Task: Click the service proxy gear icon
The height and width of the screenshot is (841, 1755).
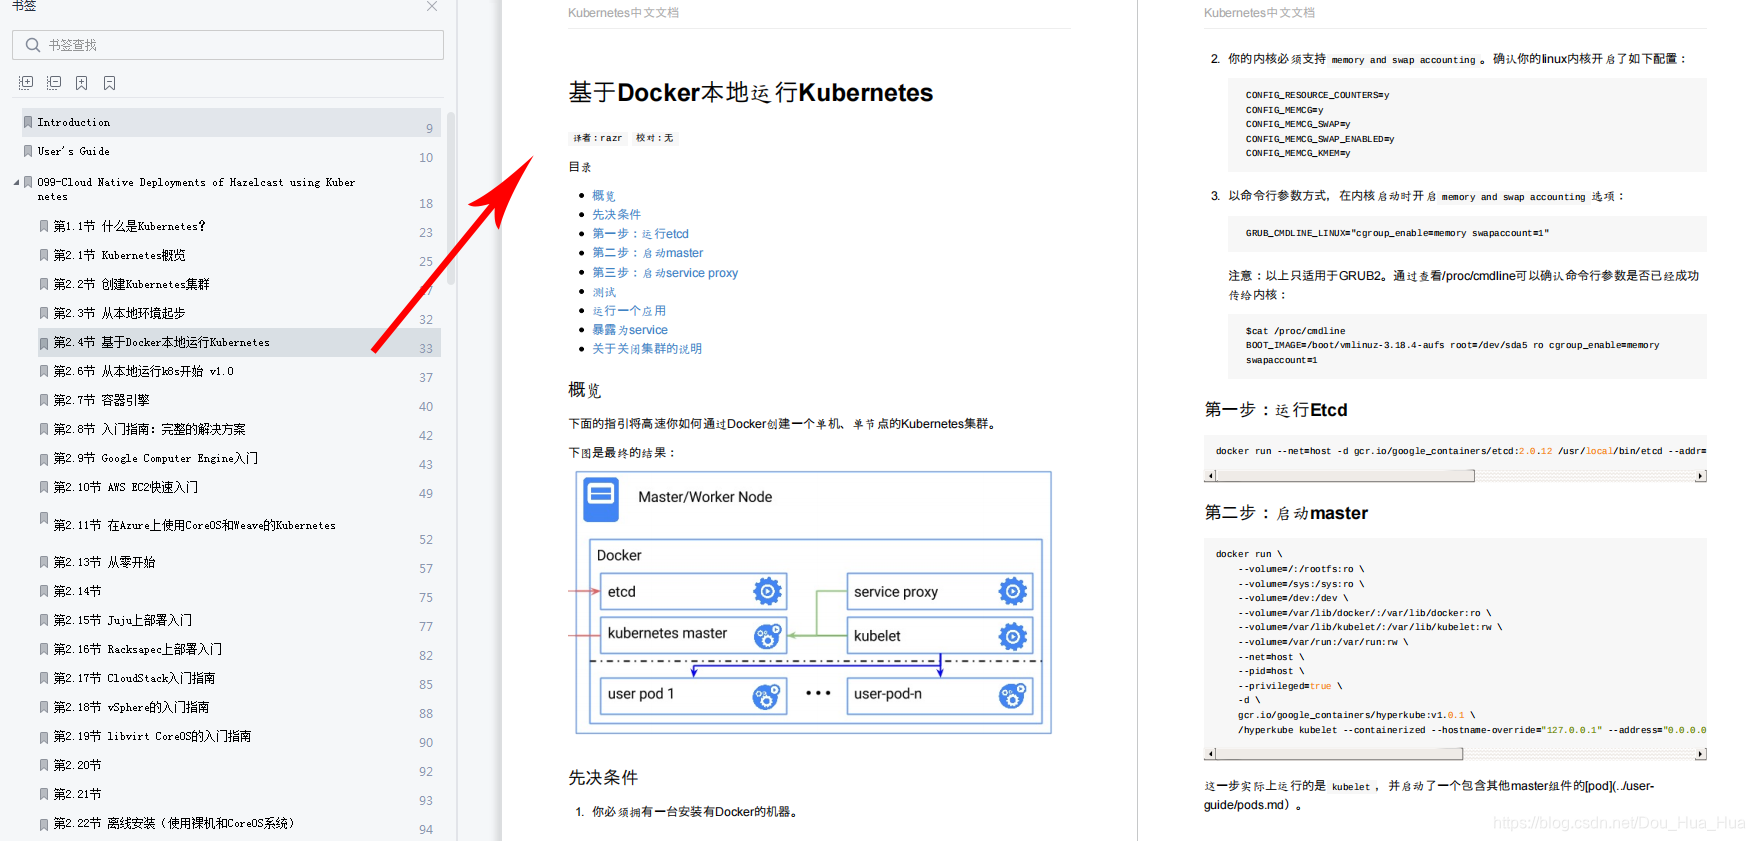Action: 1013,592
